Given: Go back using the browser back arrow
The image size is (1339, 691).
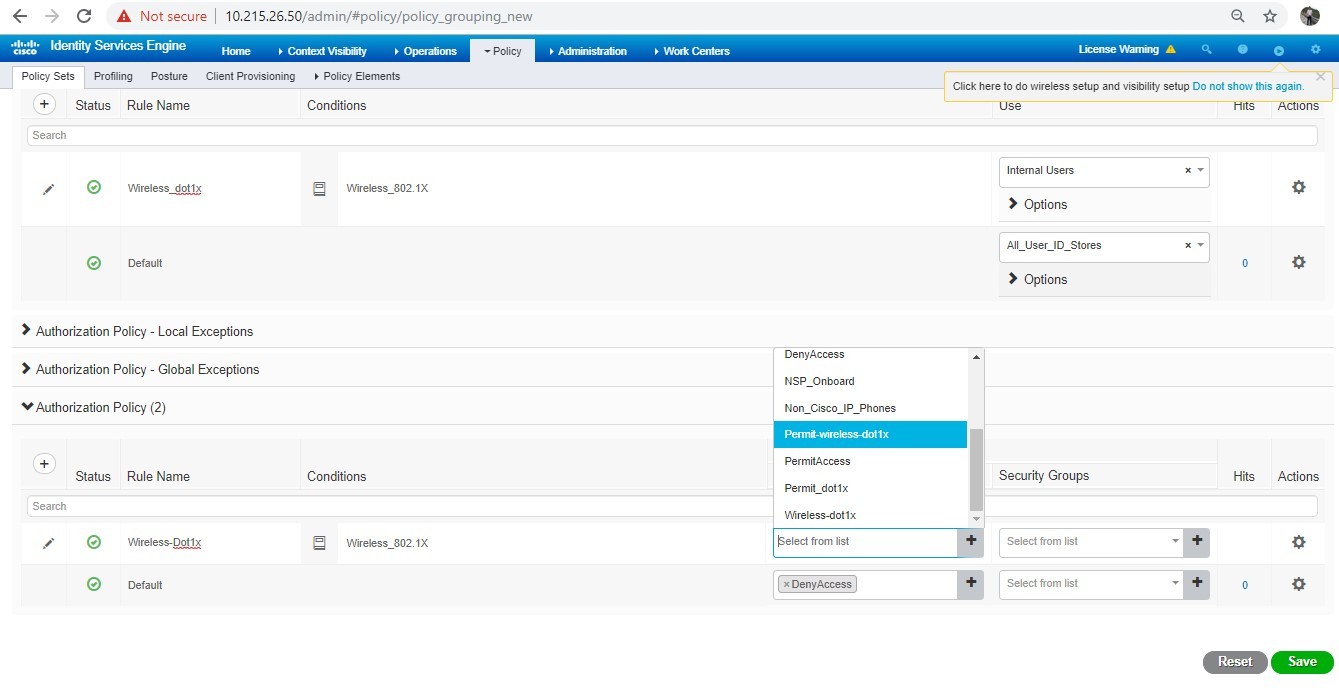Looking at the screenshot, I should click(19, 16).
